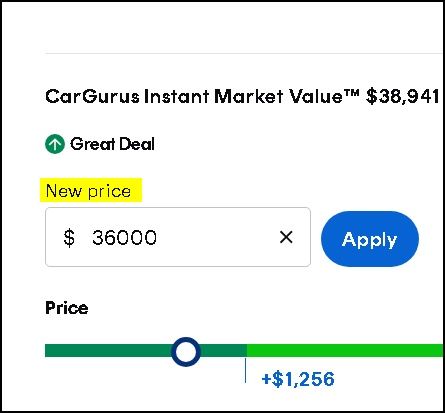This screenshot has width=445, height=413.
Task: Click the CarGurus Instant Market Value heading
Action: point(202,97)
